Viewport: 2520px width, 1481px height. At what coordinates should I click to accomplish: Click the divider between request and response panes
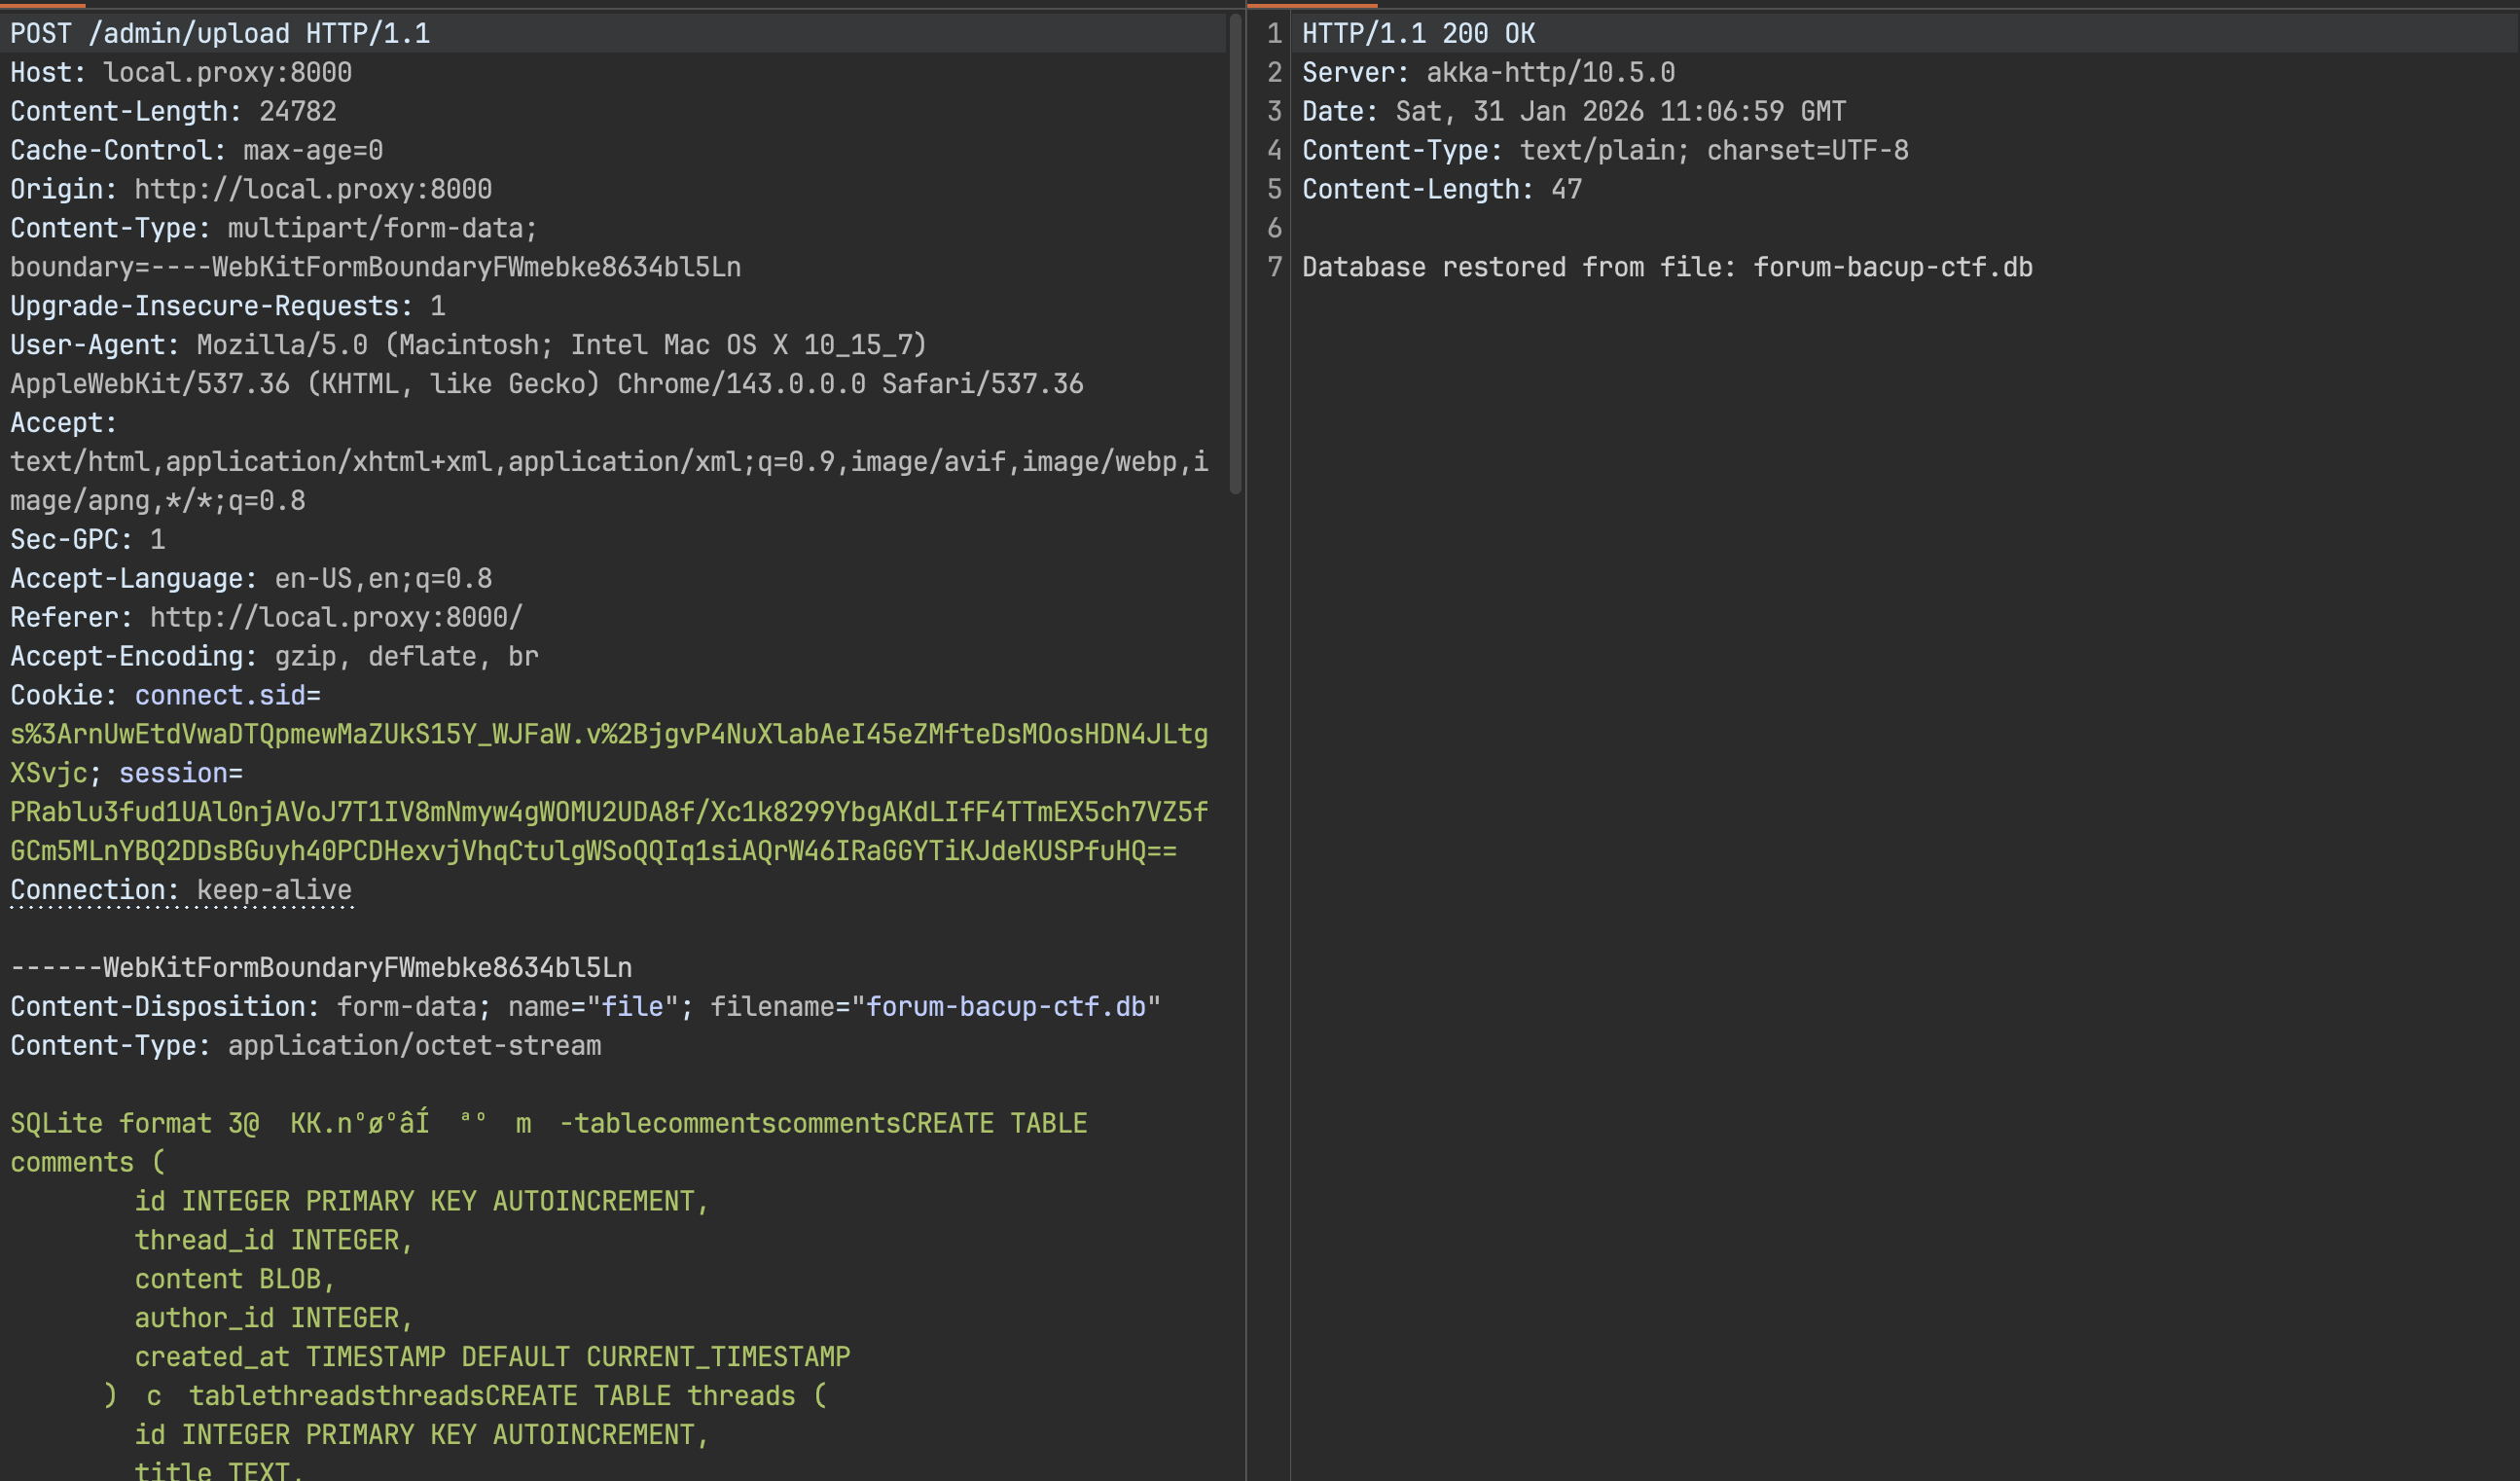[1246, 740]
